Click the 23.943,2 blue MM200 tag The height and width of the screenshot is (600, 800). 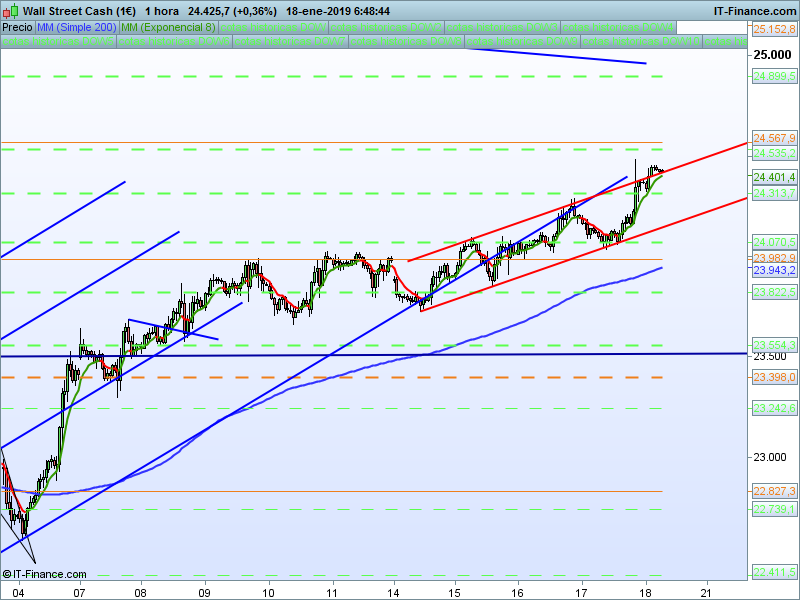[x=774, y=270]
